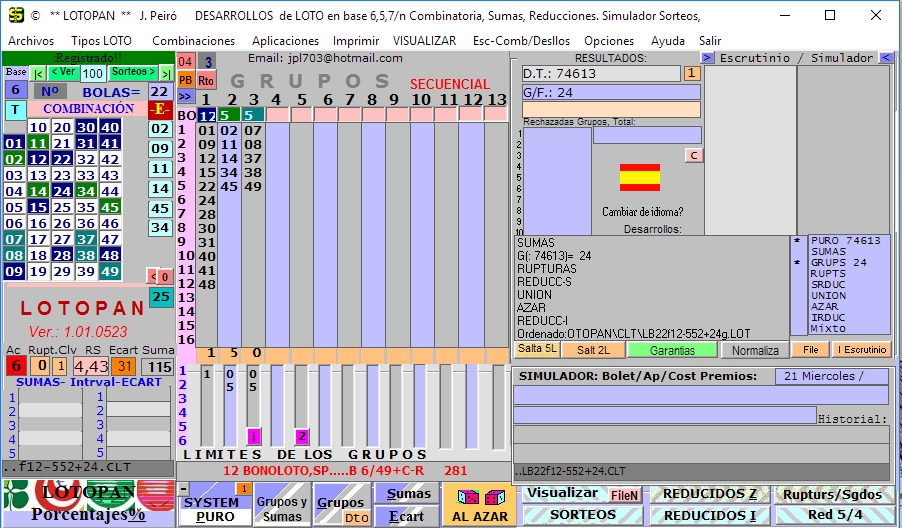902x528 pixels.
Task: Click the AL AZAR dice button
Action: (480, 506)
